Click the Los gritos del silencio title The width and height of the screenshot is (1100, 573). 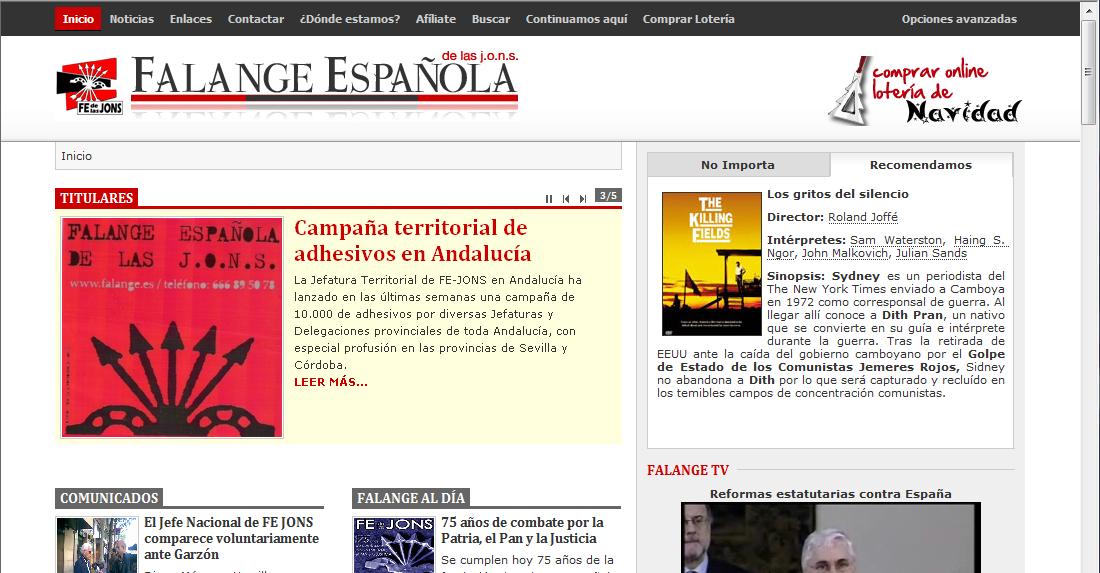(x=838, y=194)
